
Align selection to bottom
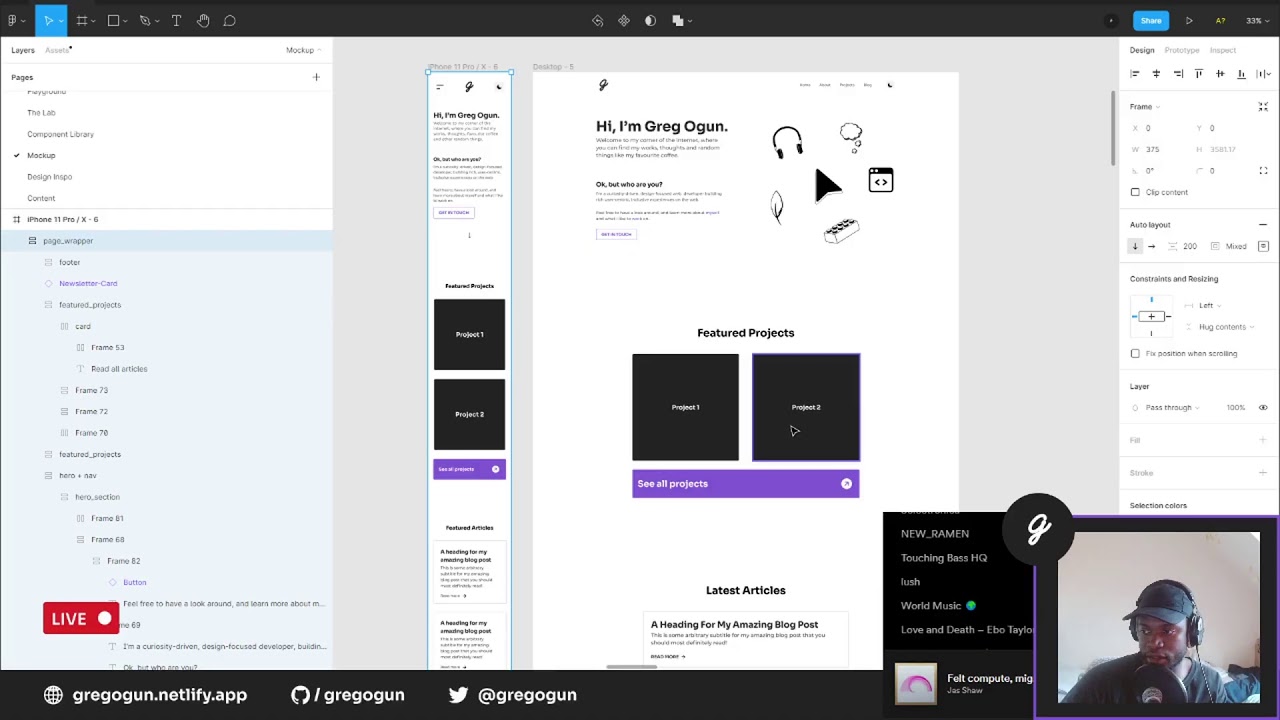(x=1241, y=73)
